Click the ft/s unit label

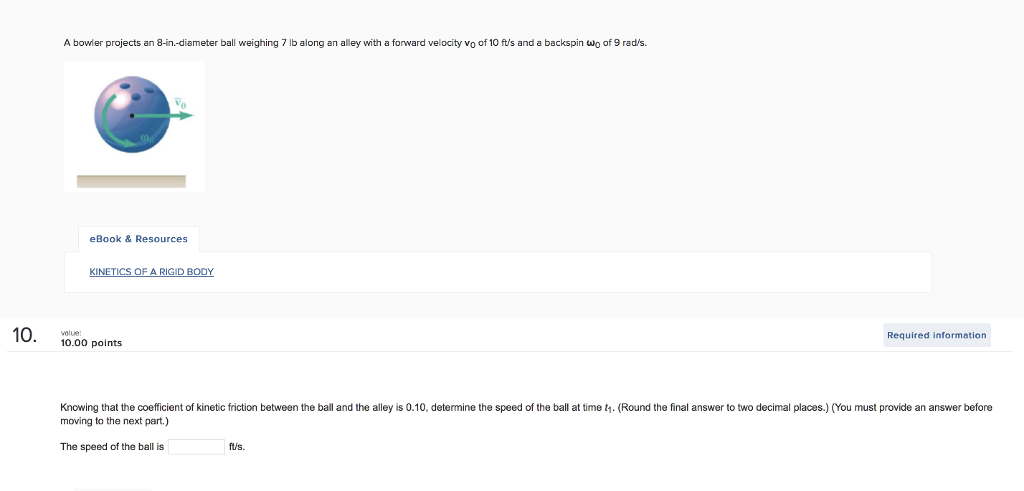click(237, 447)
